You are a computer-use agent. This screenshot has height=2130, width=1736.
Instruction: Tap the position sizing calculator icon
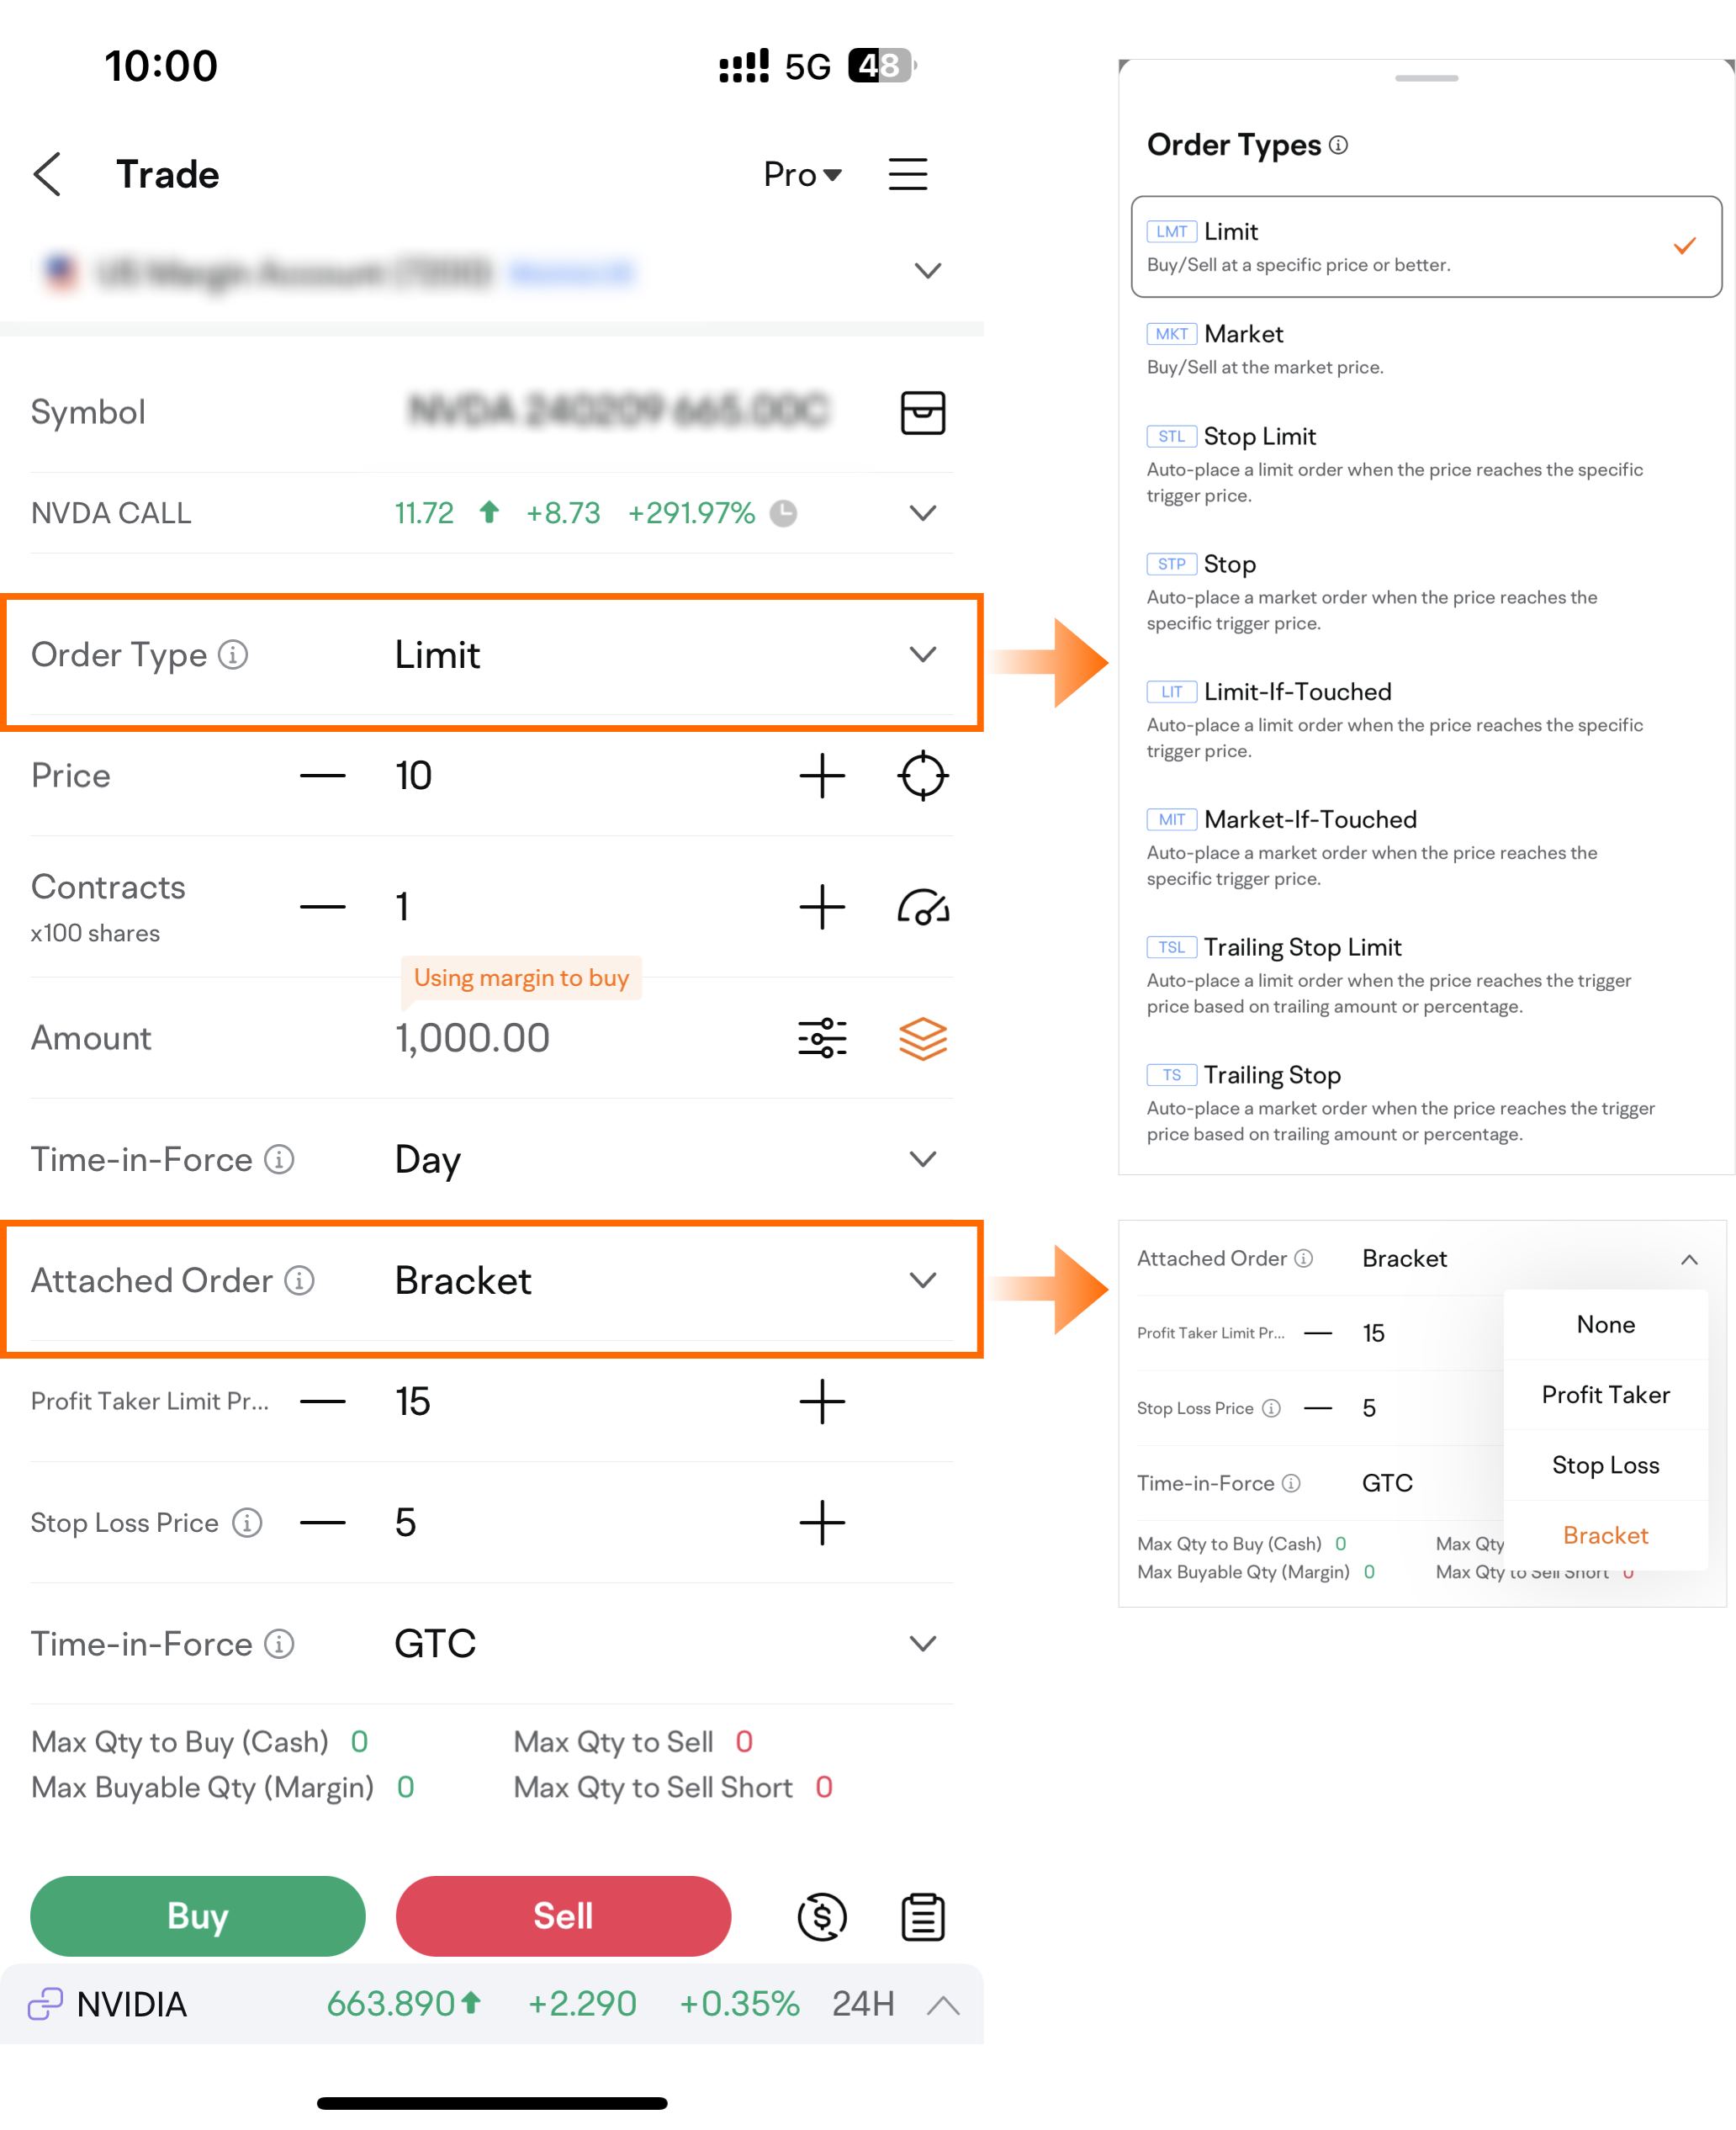pos(920,908)
